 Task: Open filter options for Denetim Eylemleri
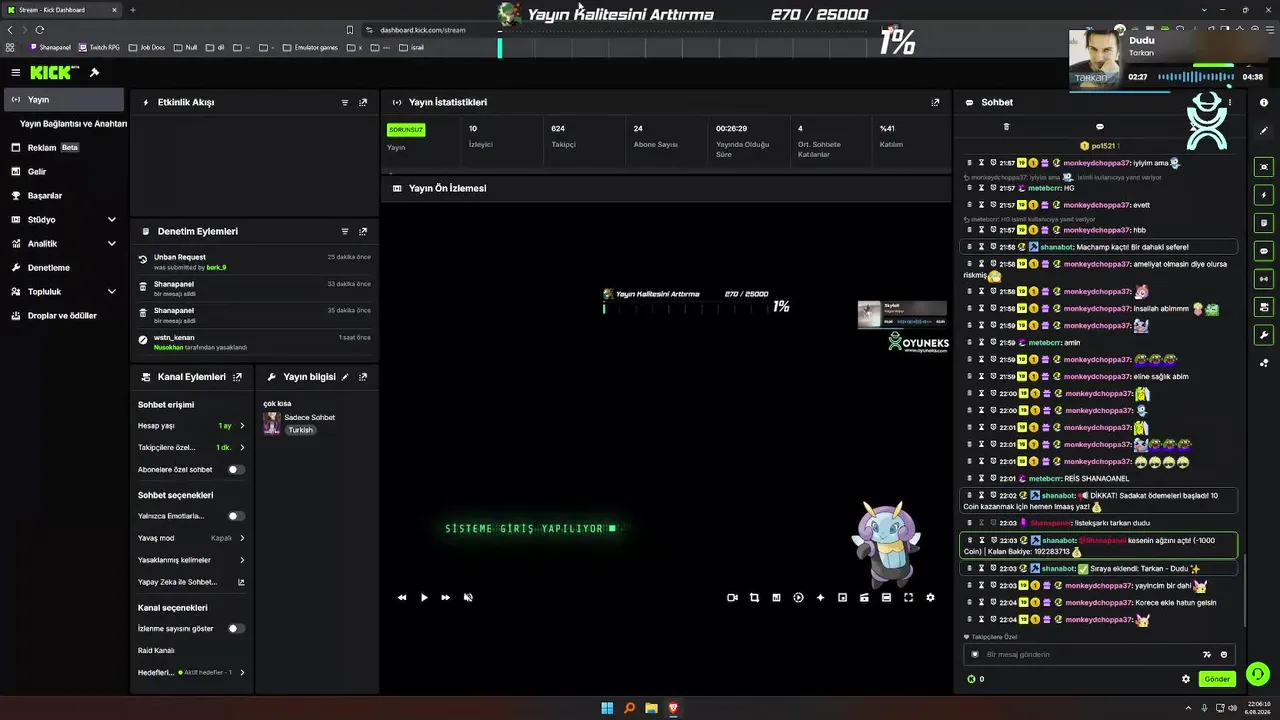[345, 231]
